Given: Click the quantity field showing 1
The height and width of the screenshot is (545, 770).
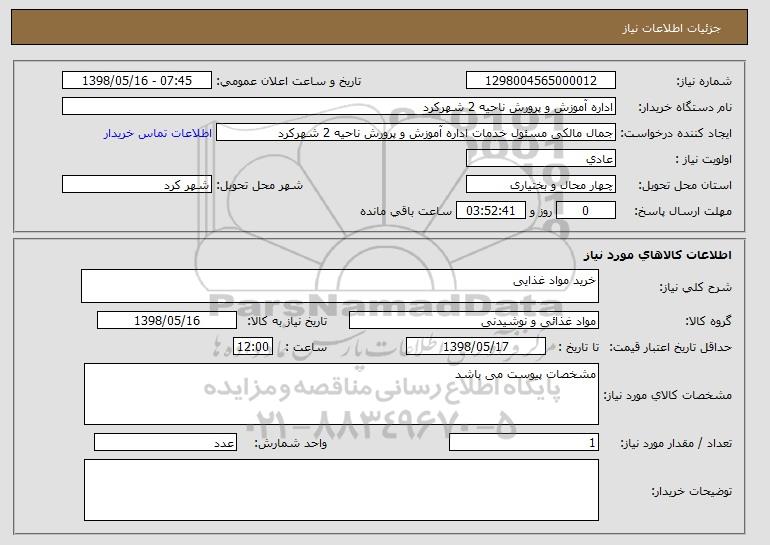Looking at the screenshot, I should (524, 442).
